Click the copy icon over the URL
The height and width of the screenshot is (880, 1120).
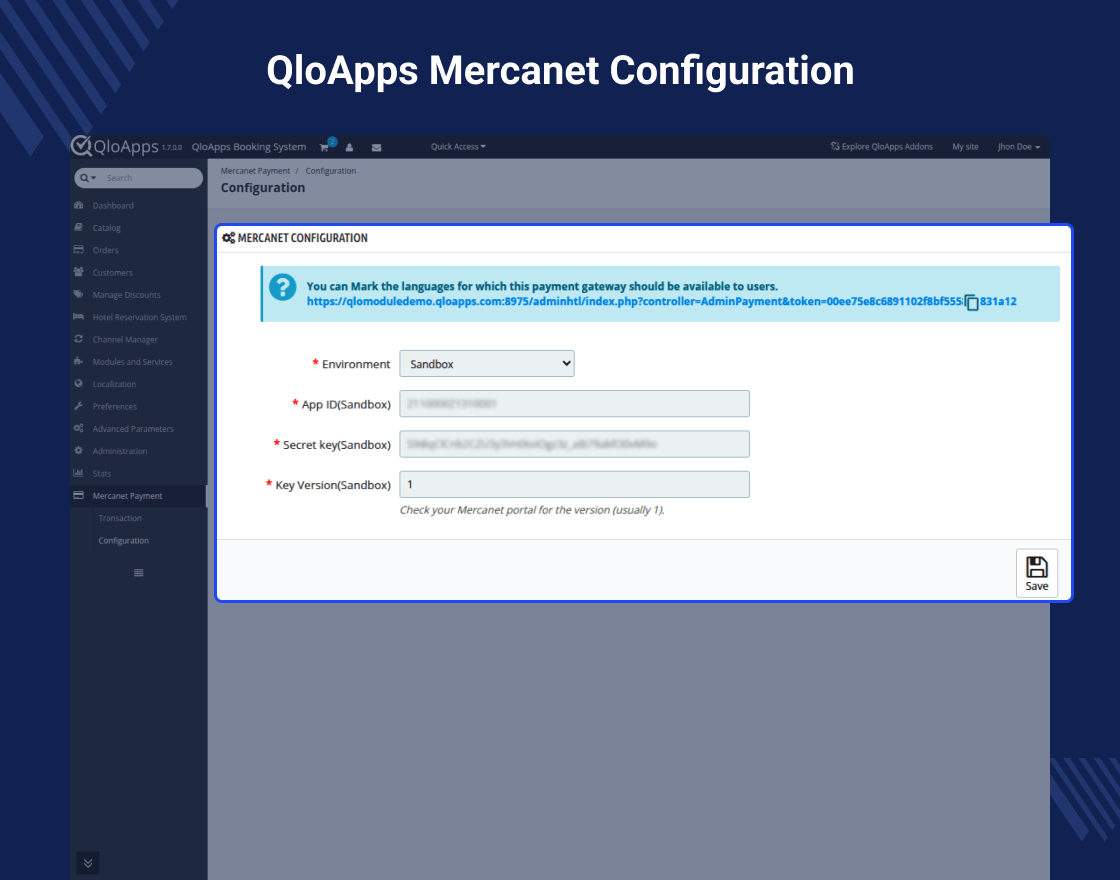coord(971,302)
